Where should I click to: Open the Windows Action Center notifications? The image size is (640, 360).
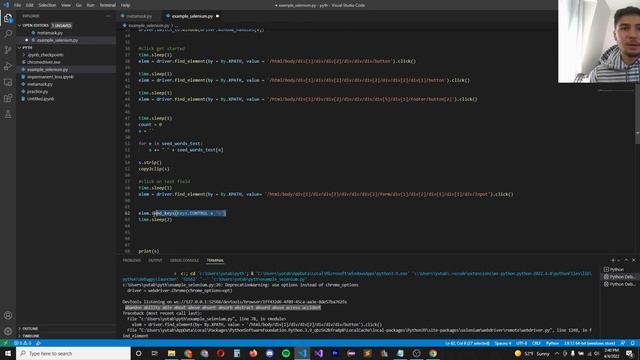coord(630,353)
